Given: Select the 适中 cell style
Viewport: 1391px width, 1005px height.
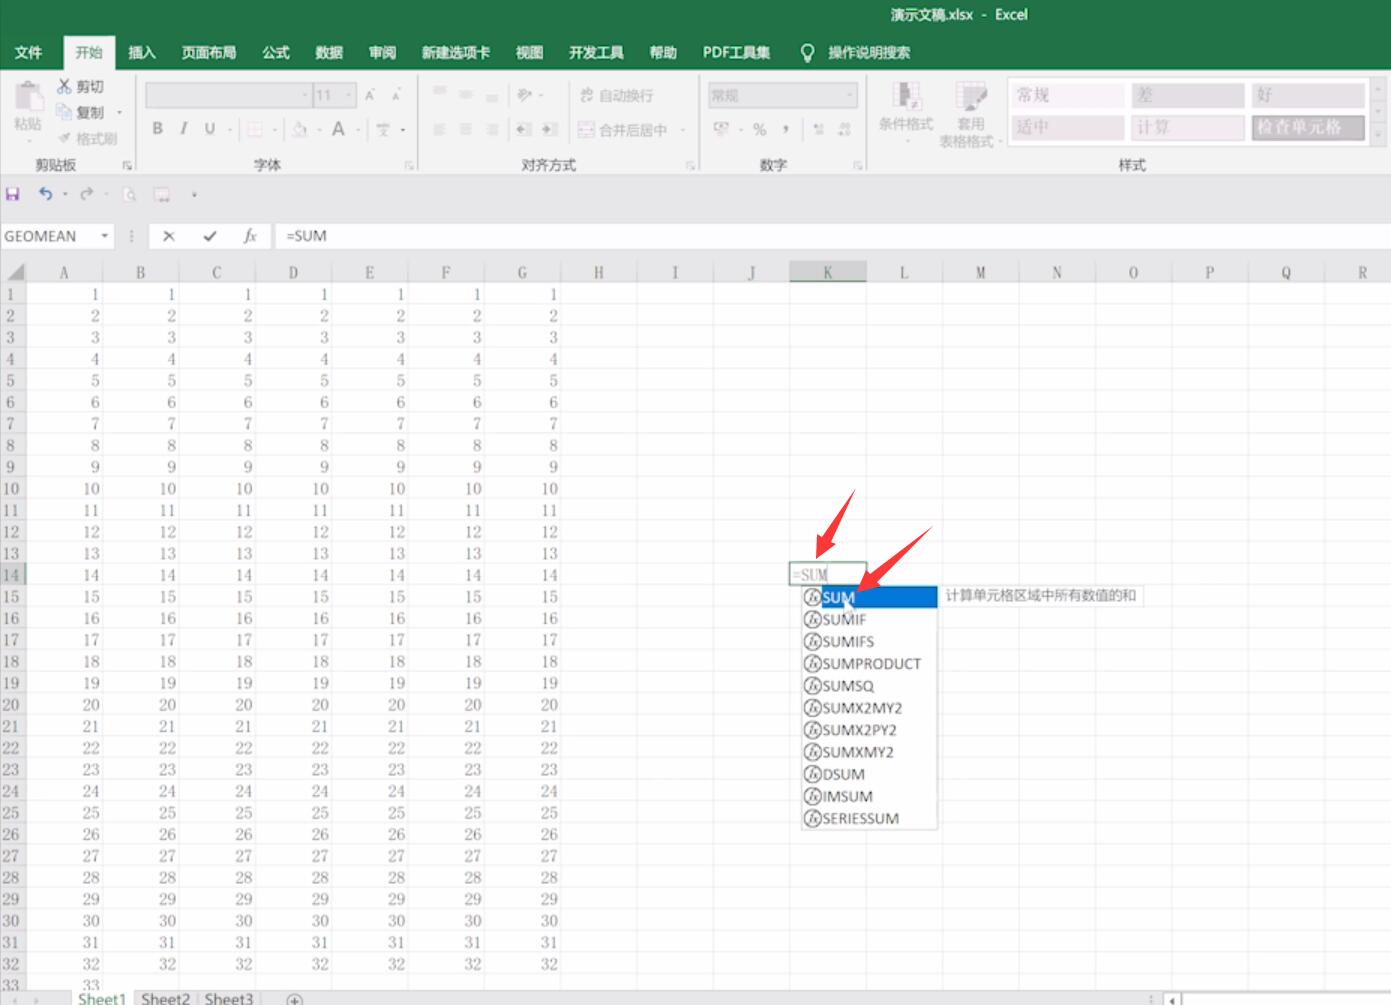Looking at the screenshot, I should click(1068, 127).
